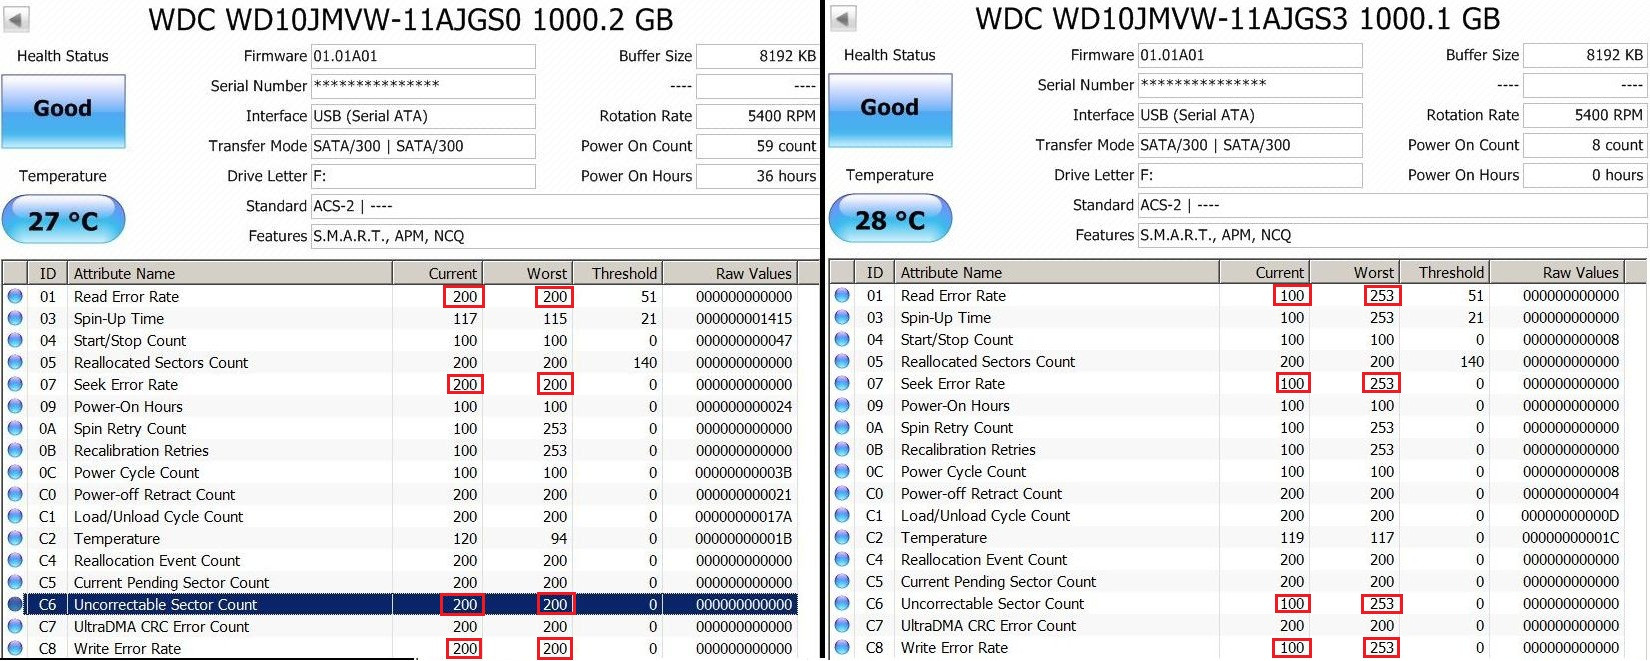Click raw value 000000001415

pos(744,318)
